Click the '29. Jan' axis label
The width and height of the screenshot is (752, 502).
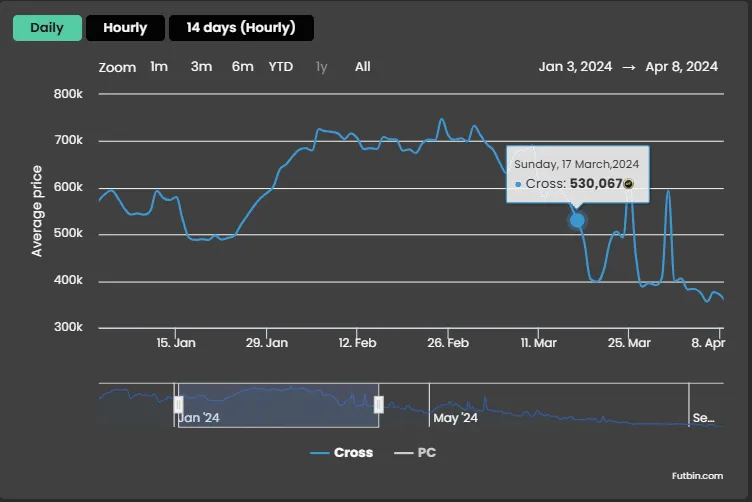click(x=267, y=343)
